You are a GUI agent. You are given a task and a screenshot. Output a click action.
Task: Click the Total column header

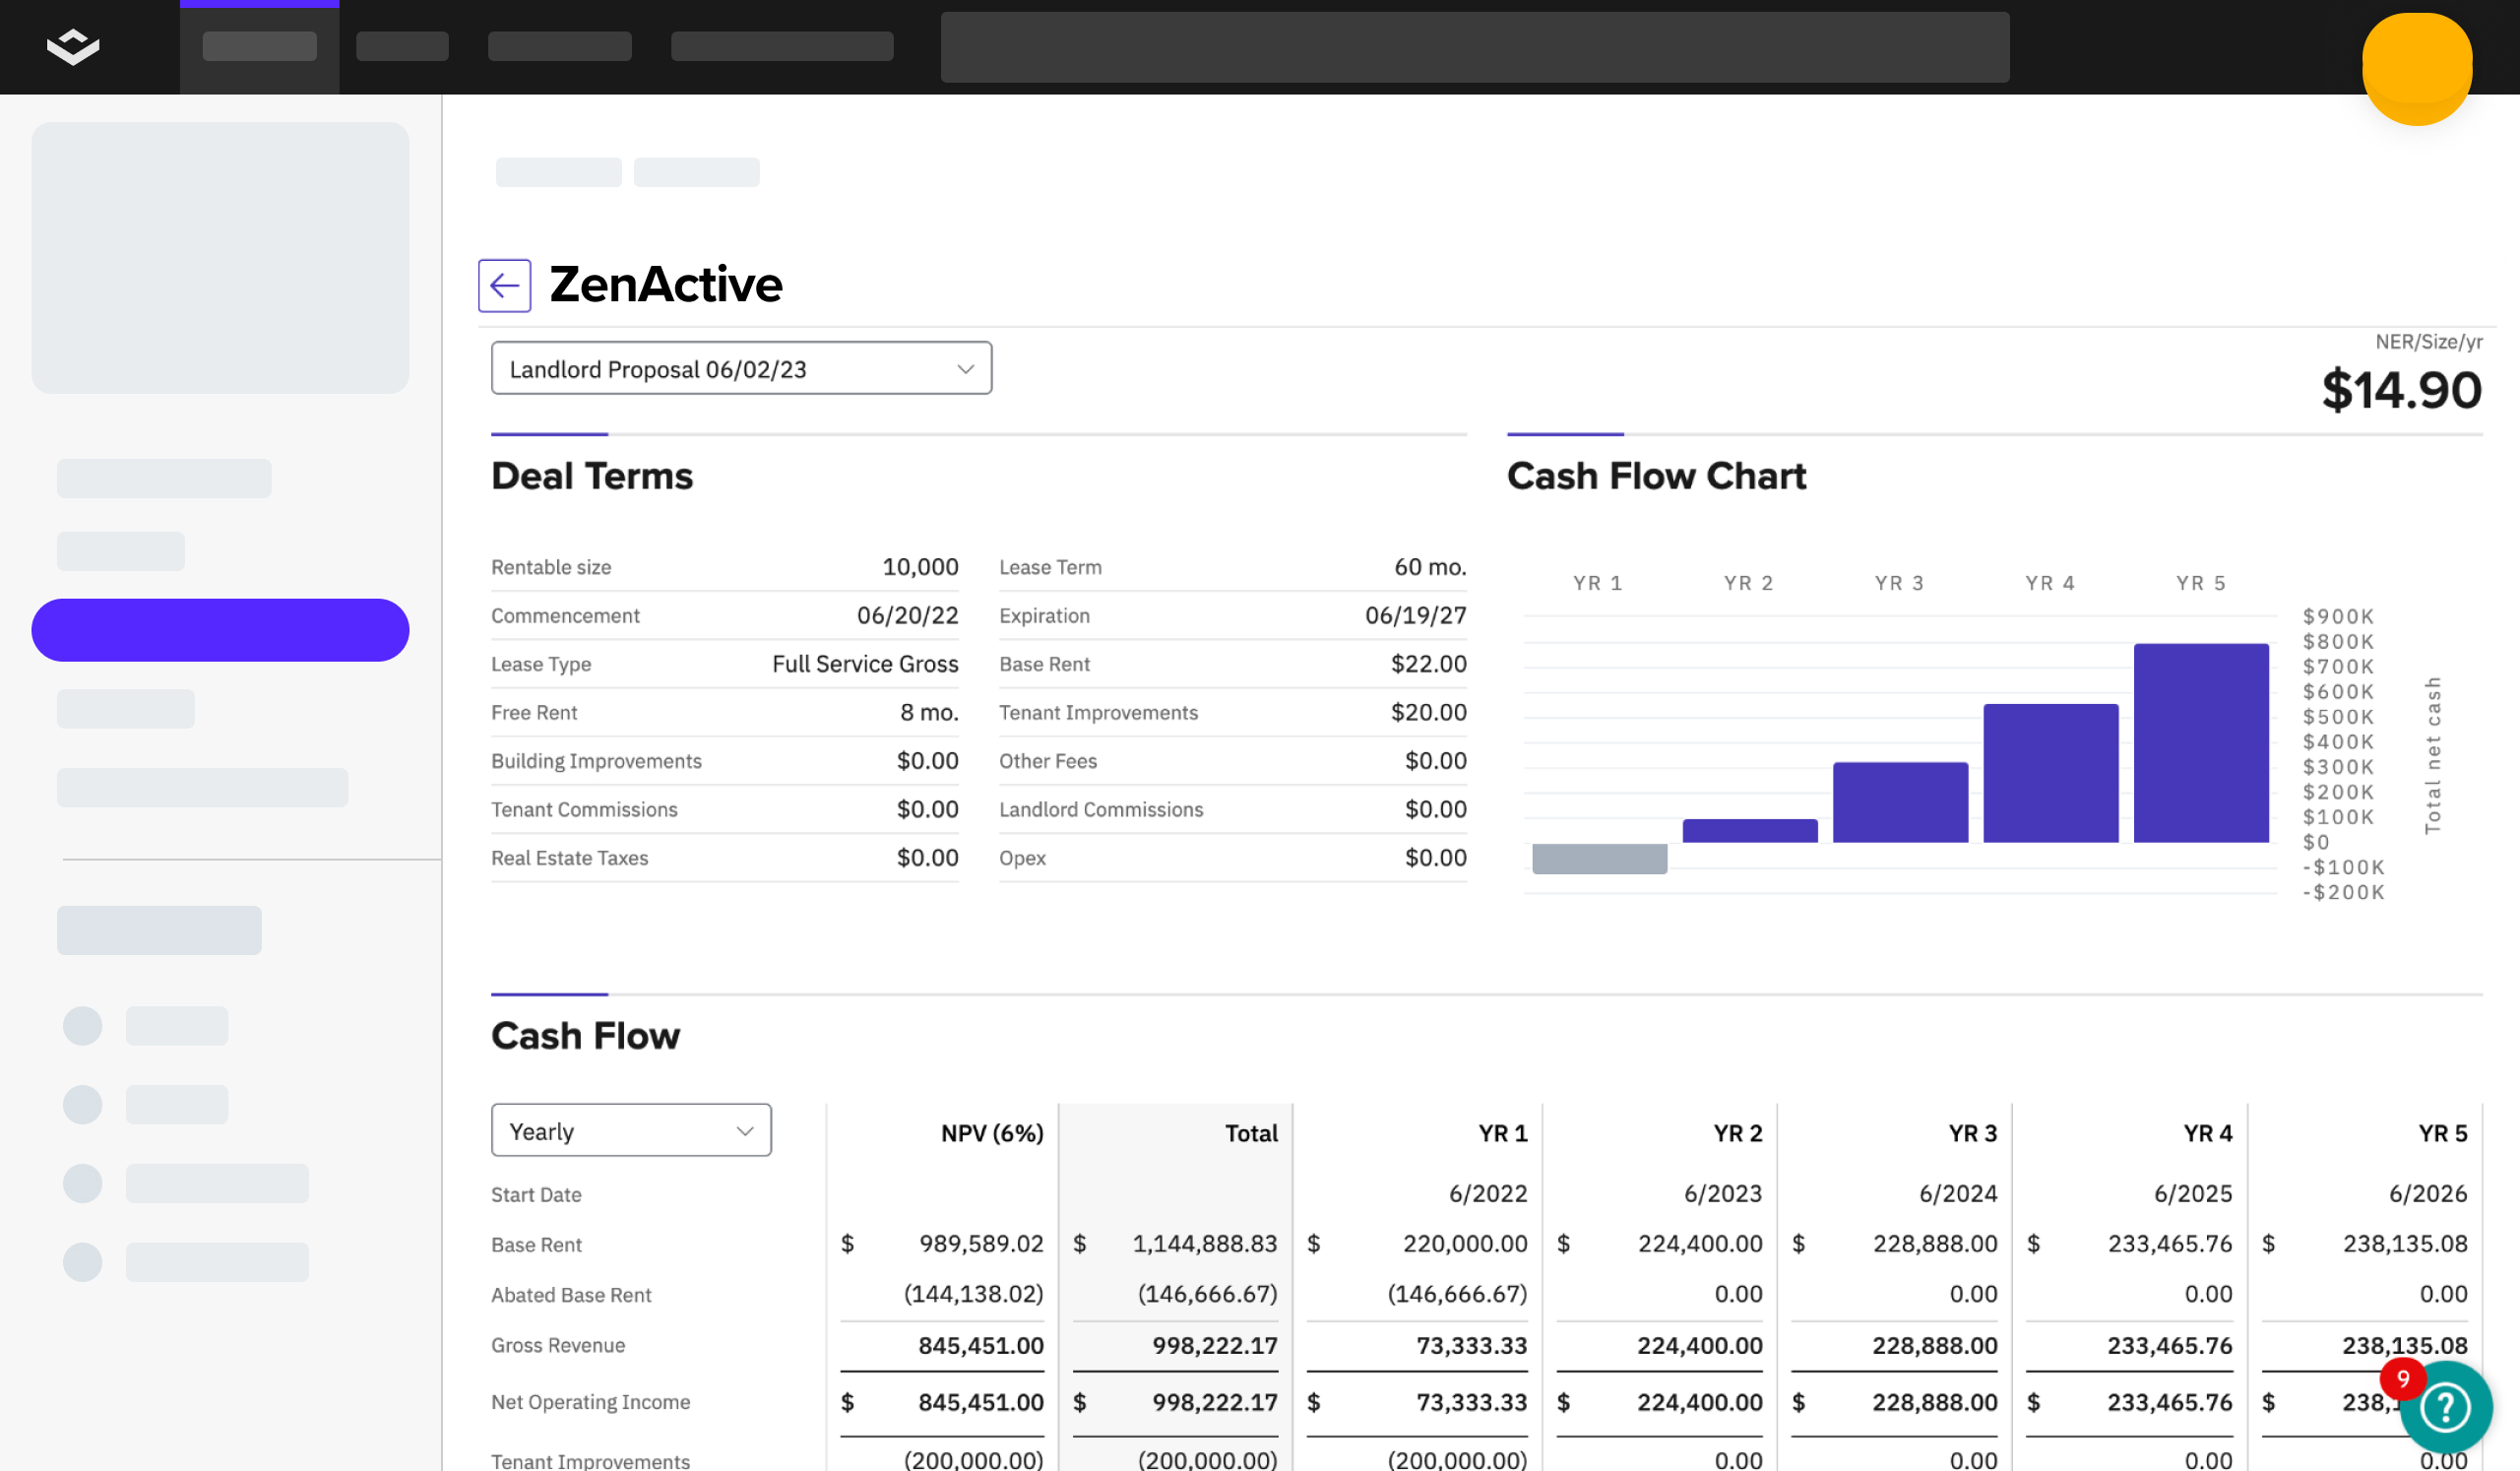tap(1251, 1133)
